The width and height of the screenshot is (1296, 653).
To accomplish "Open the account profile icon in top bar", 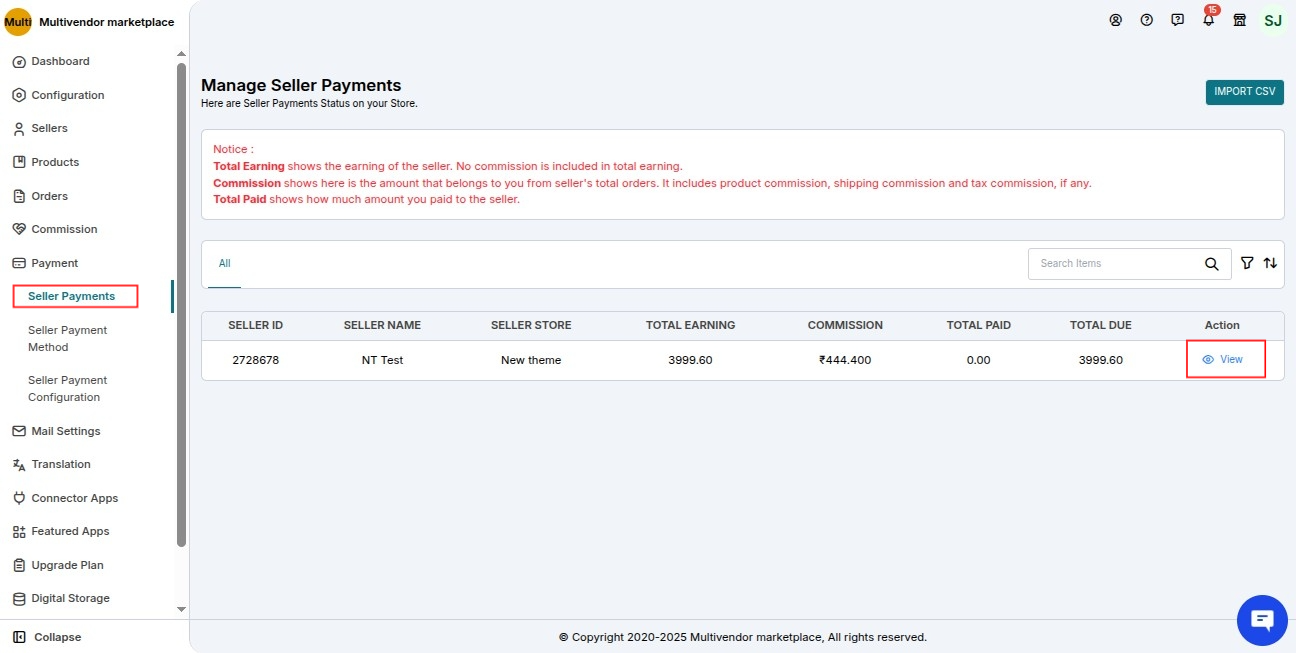I will point(1115,20).
